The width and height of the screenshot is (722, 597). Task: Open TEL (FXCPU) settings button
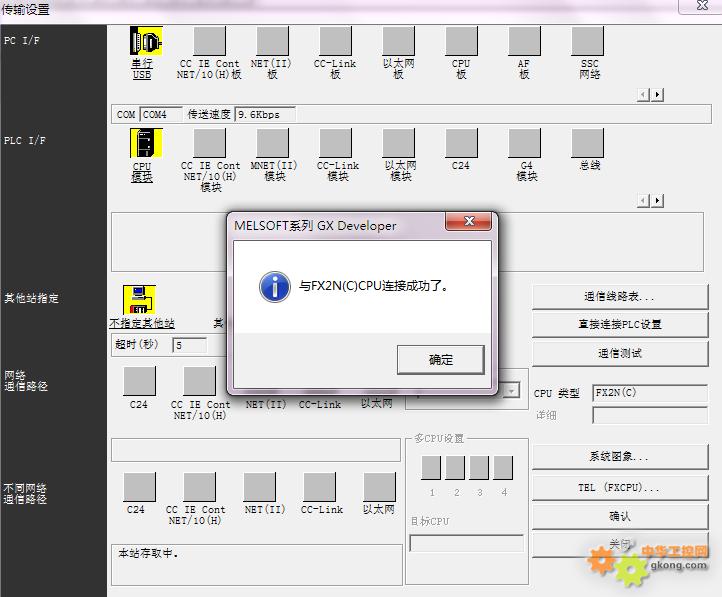pyautogui.click(x=620, y=487)
